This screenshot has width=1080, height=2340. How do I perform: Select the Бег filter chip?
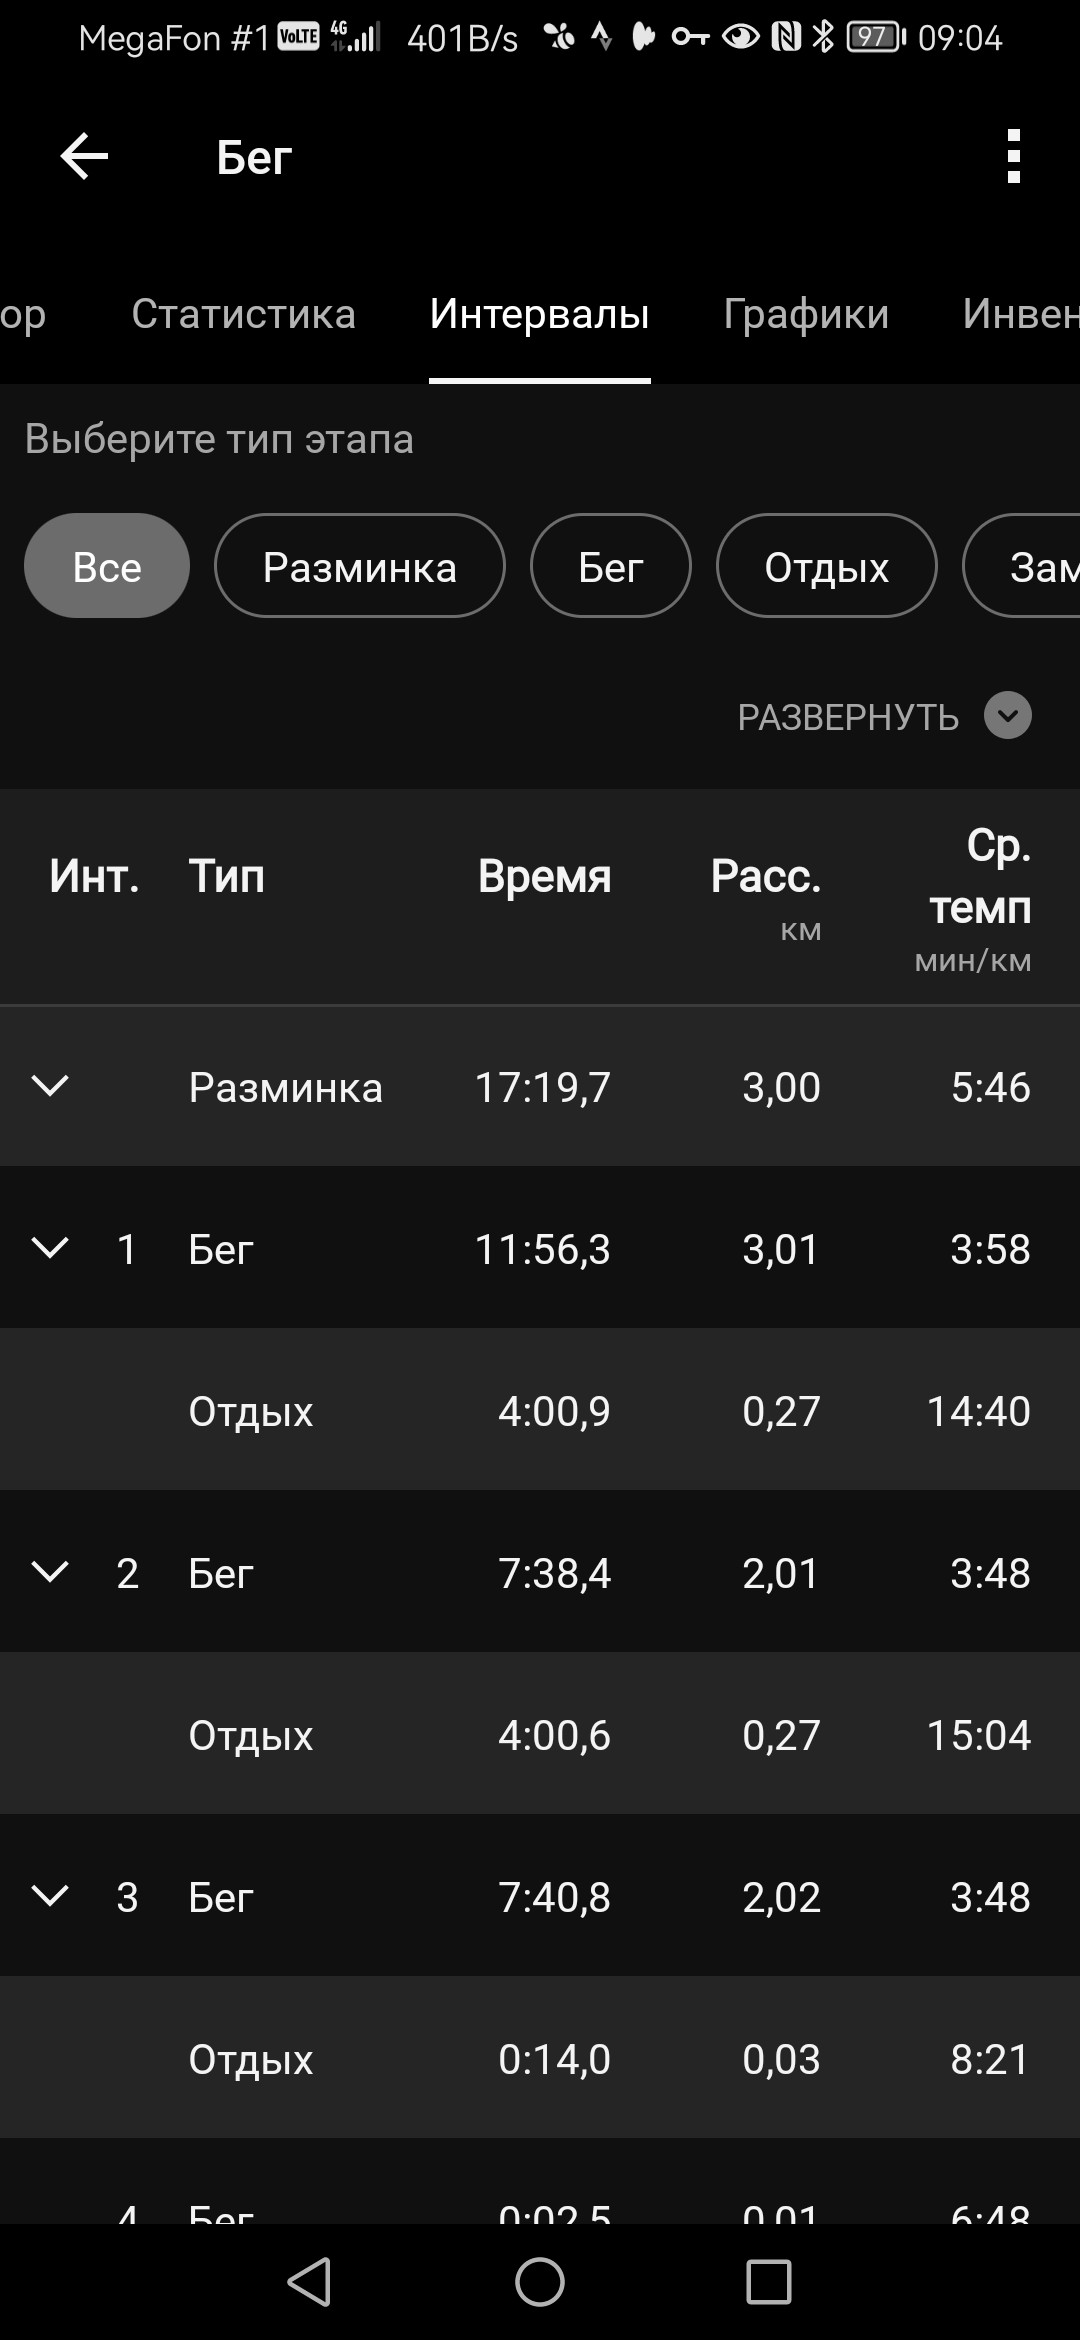611,566
